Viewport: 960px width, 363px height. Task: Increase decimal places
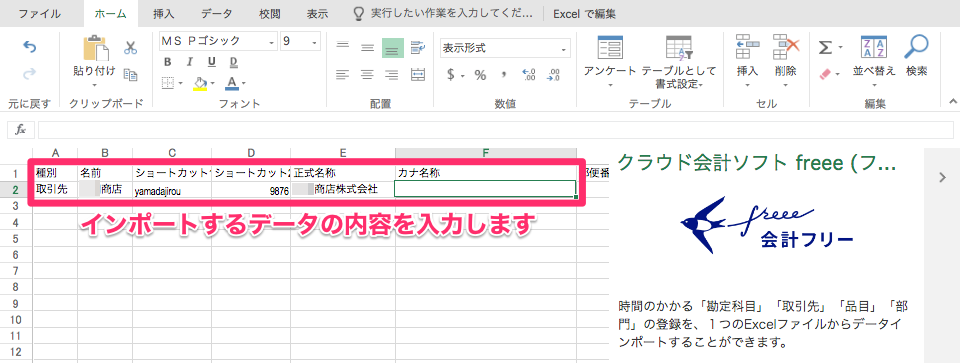click(528, 75)
